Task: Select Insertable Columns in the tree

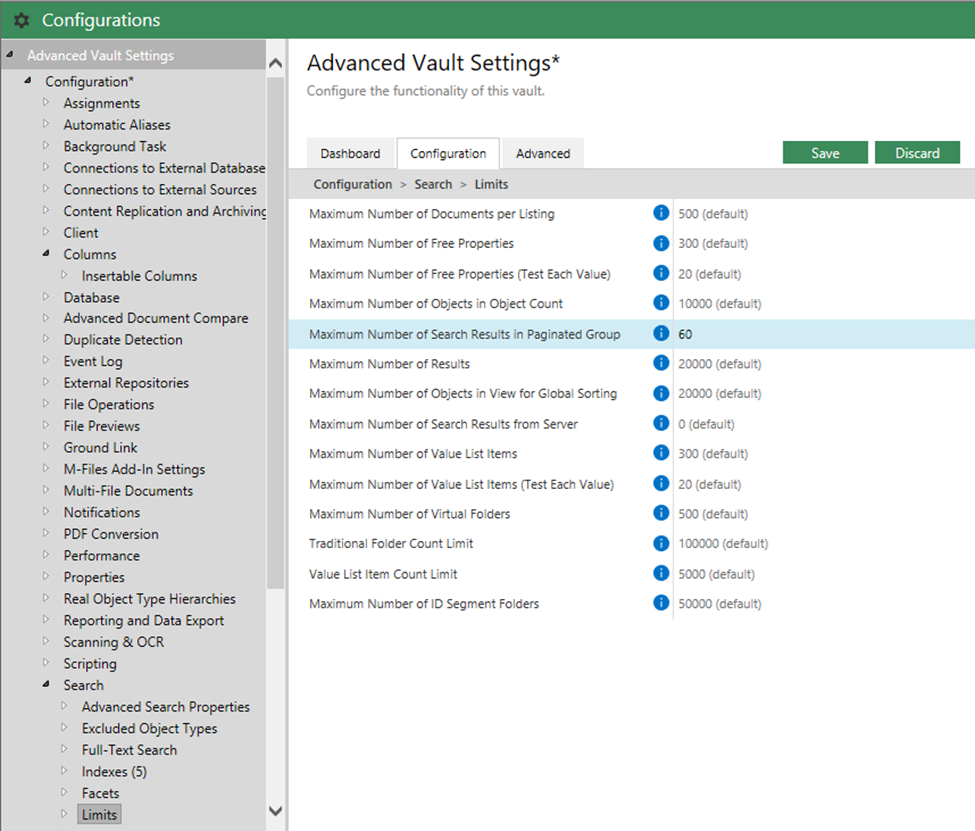Action: (139, 276)
